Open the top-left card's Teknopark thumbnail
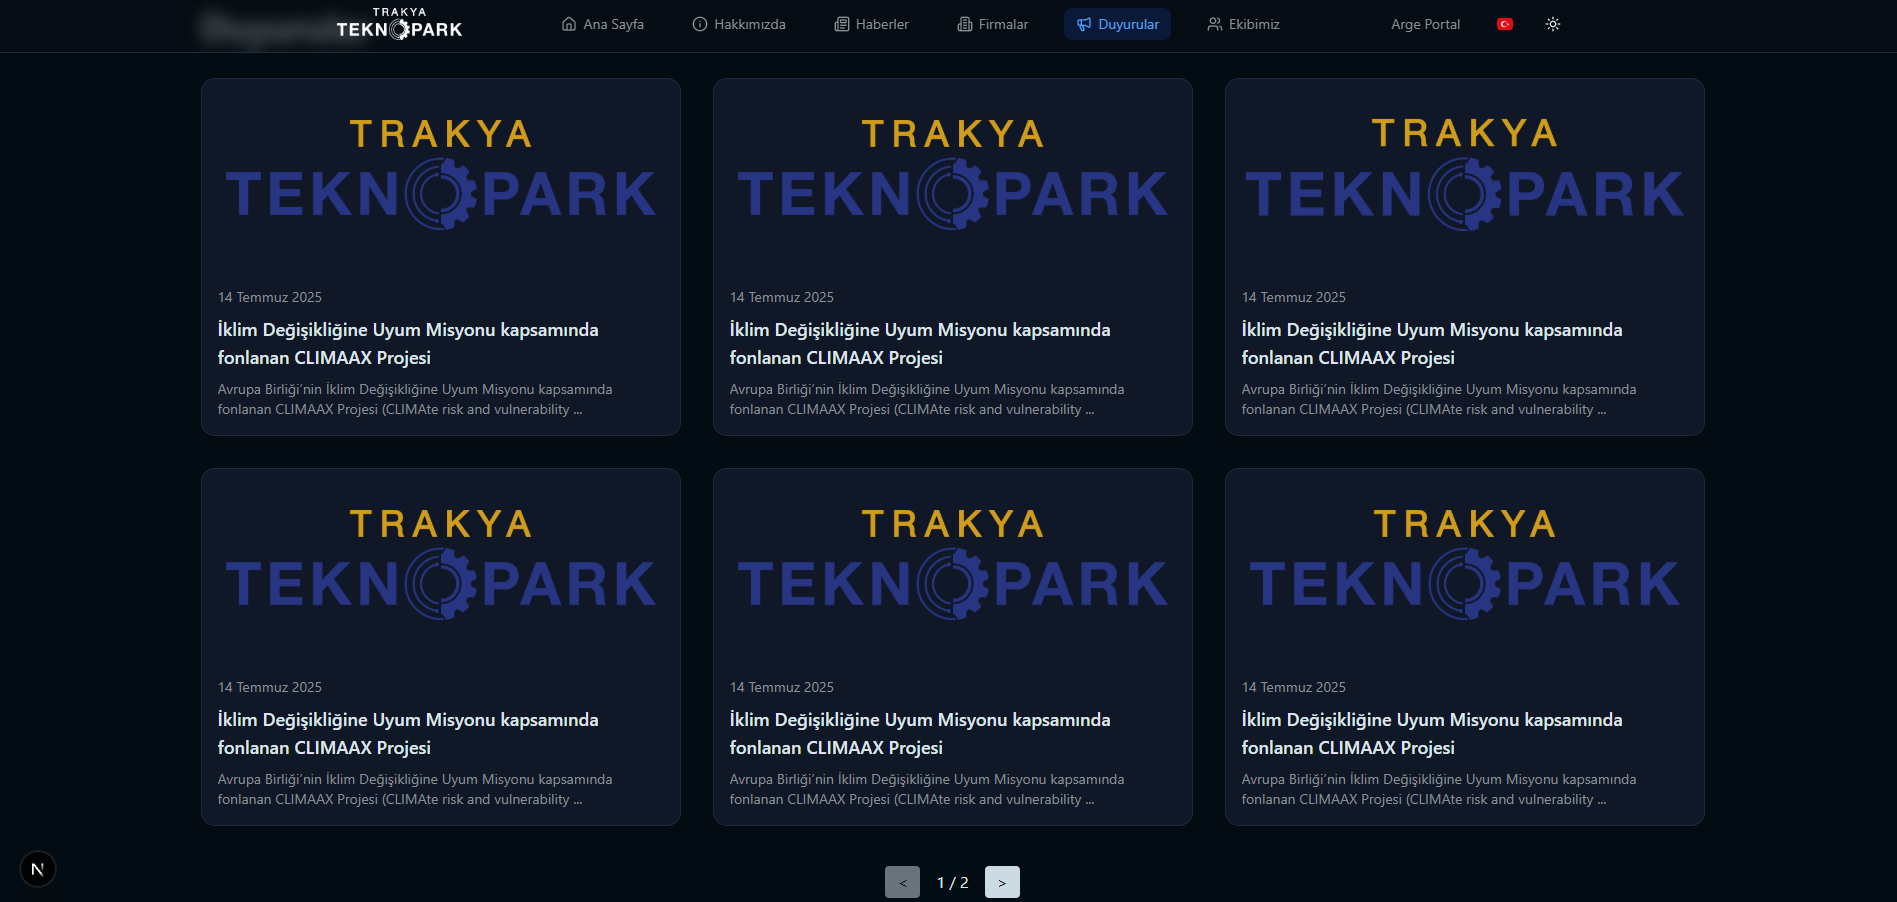 point(441,174)
